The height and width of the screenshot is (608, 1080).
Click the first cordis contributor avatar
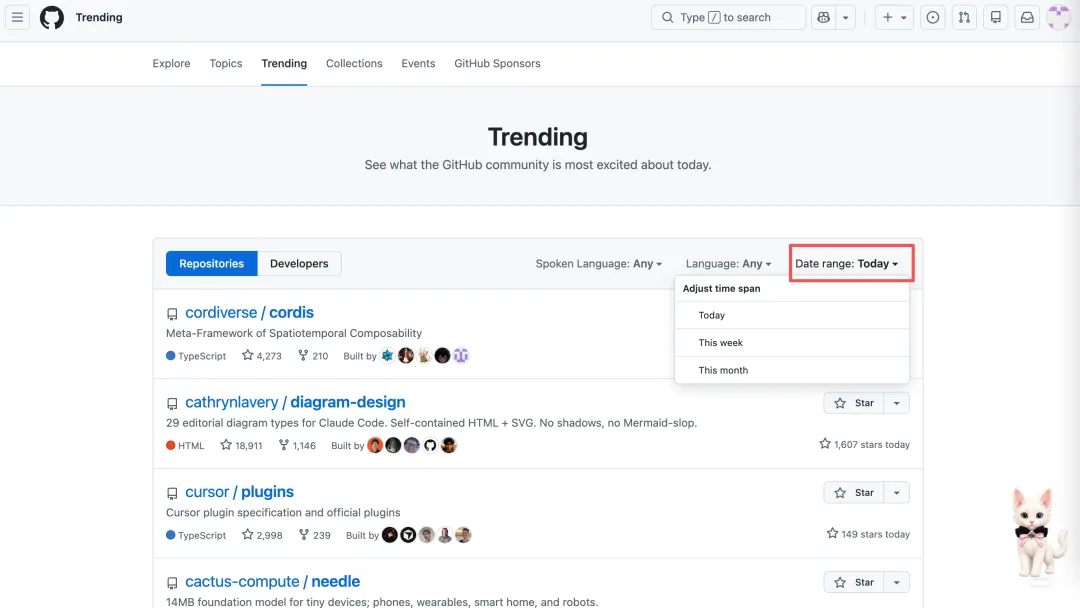[388, 355]
